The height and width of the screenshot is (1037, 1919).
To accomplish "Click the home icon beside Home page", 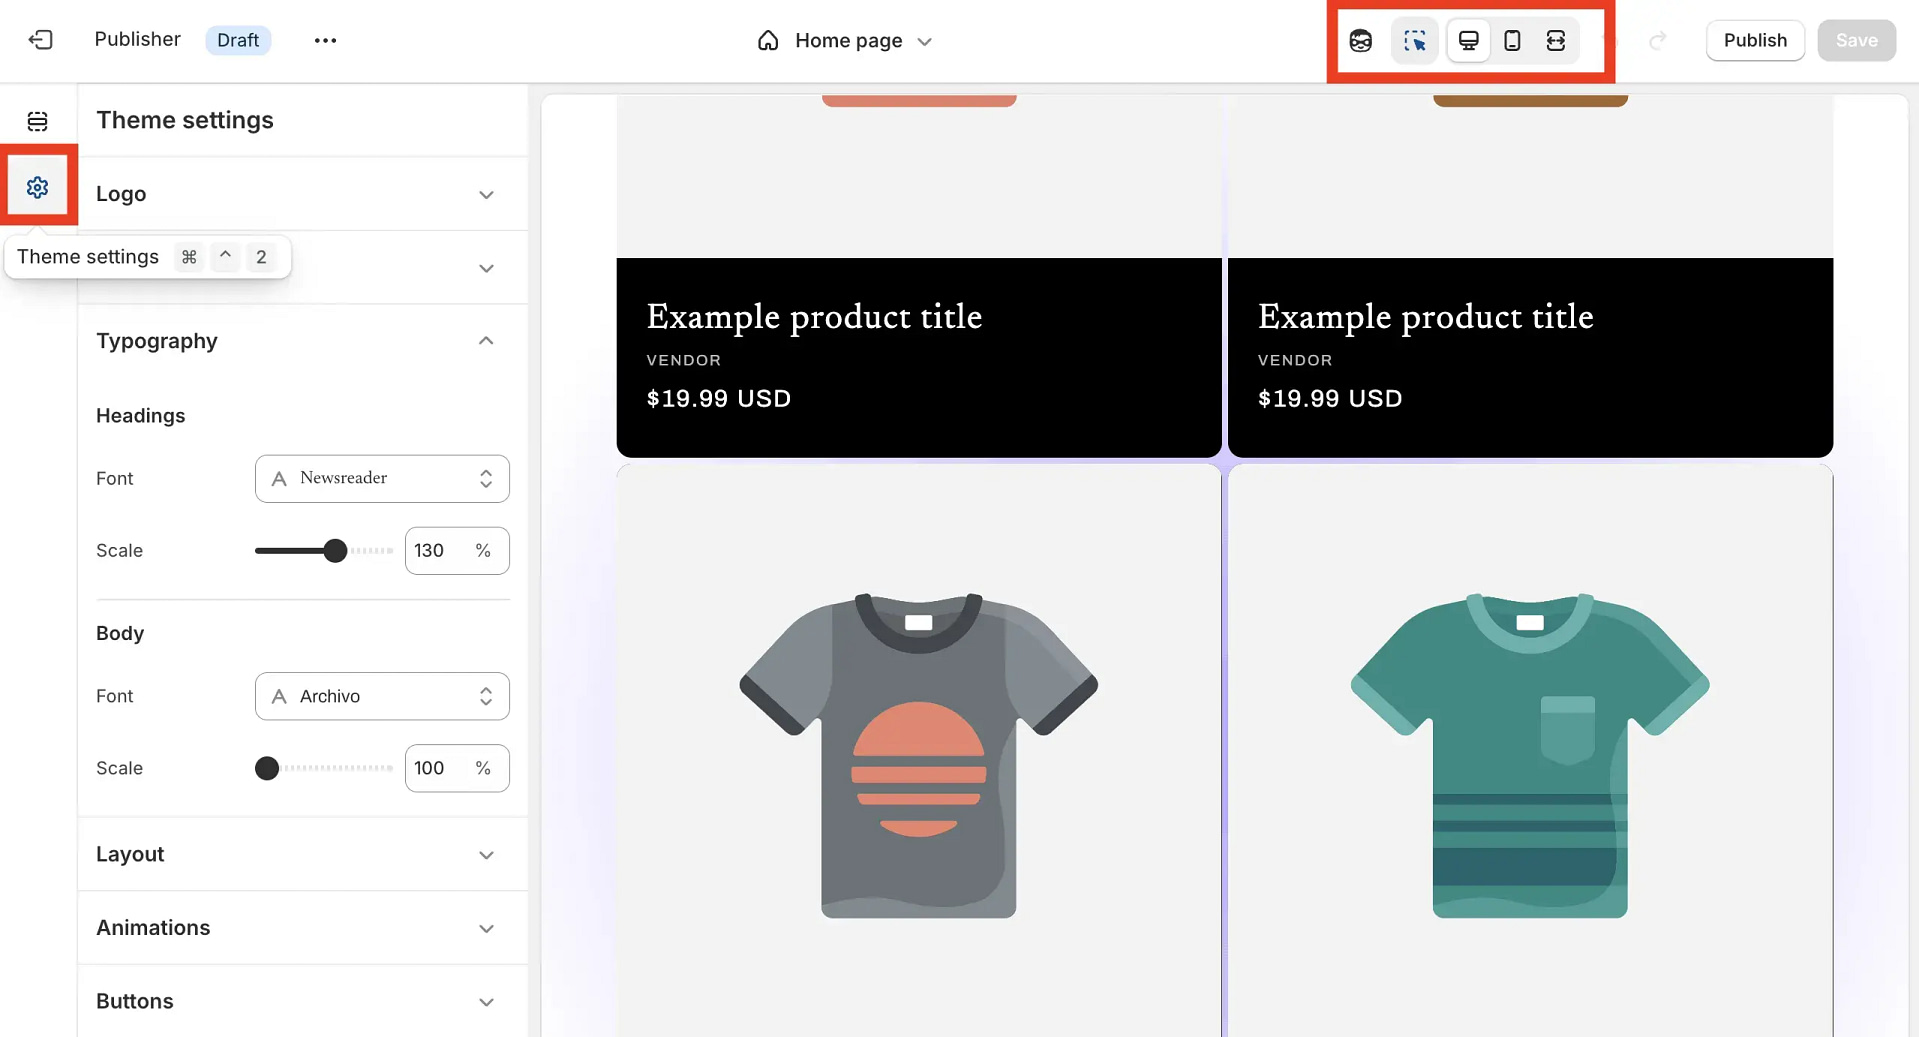I will coord(768,40).
